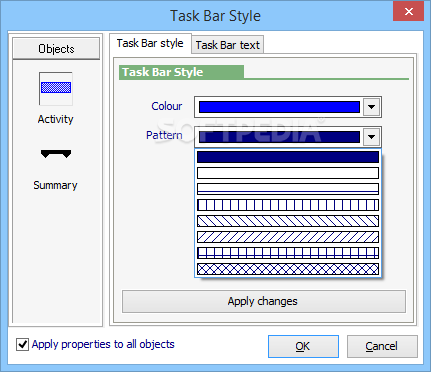The image size is (431, 372).
Task: Click the Summary label text
Action: pos(55,185)
